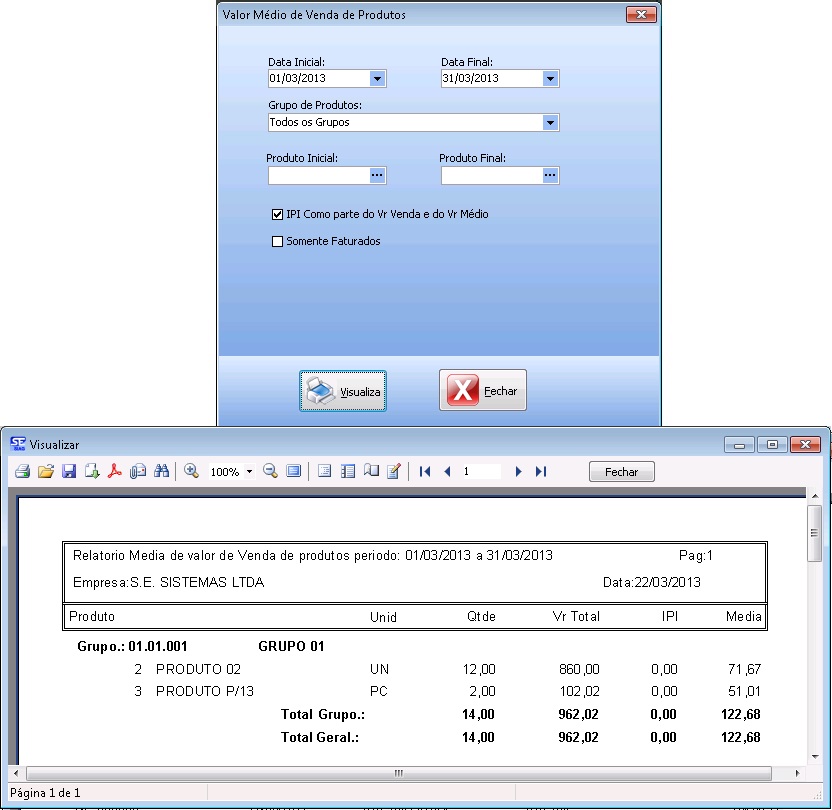
Task: Click the horizontal scrollbar in report preview
Action: click(398, 773)
